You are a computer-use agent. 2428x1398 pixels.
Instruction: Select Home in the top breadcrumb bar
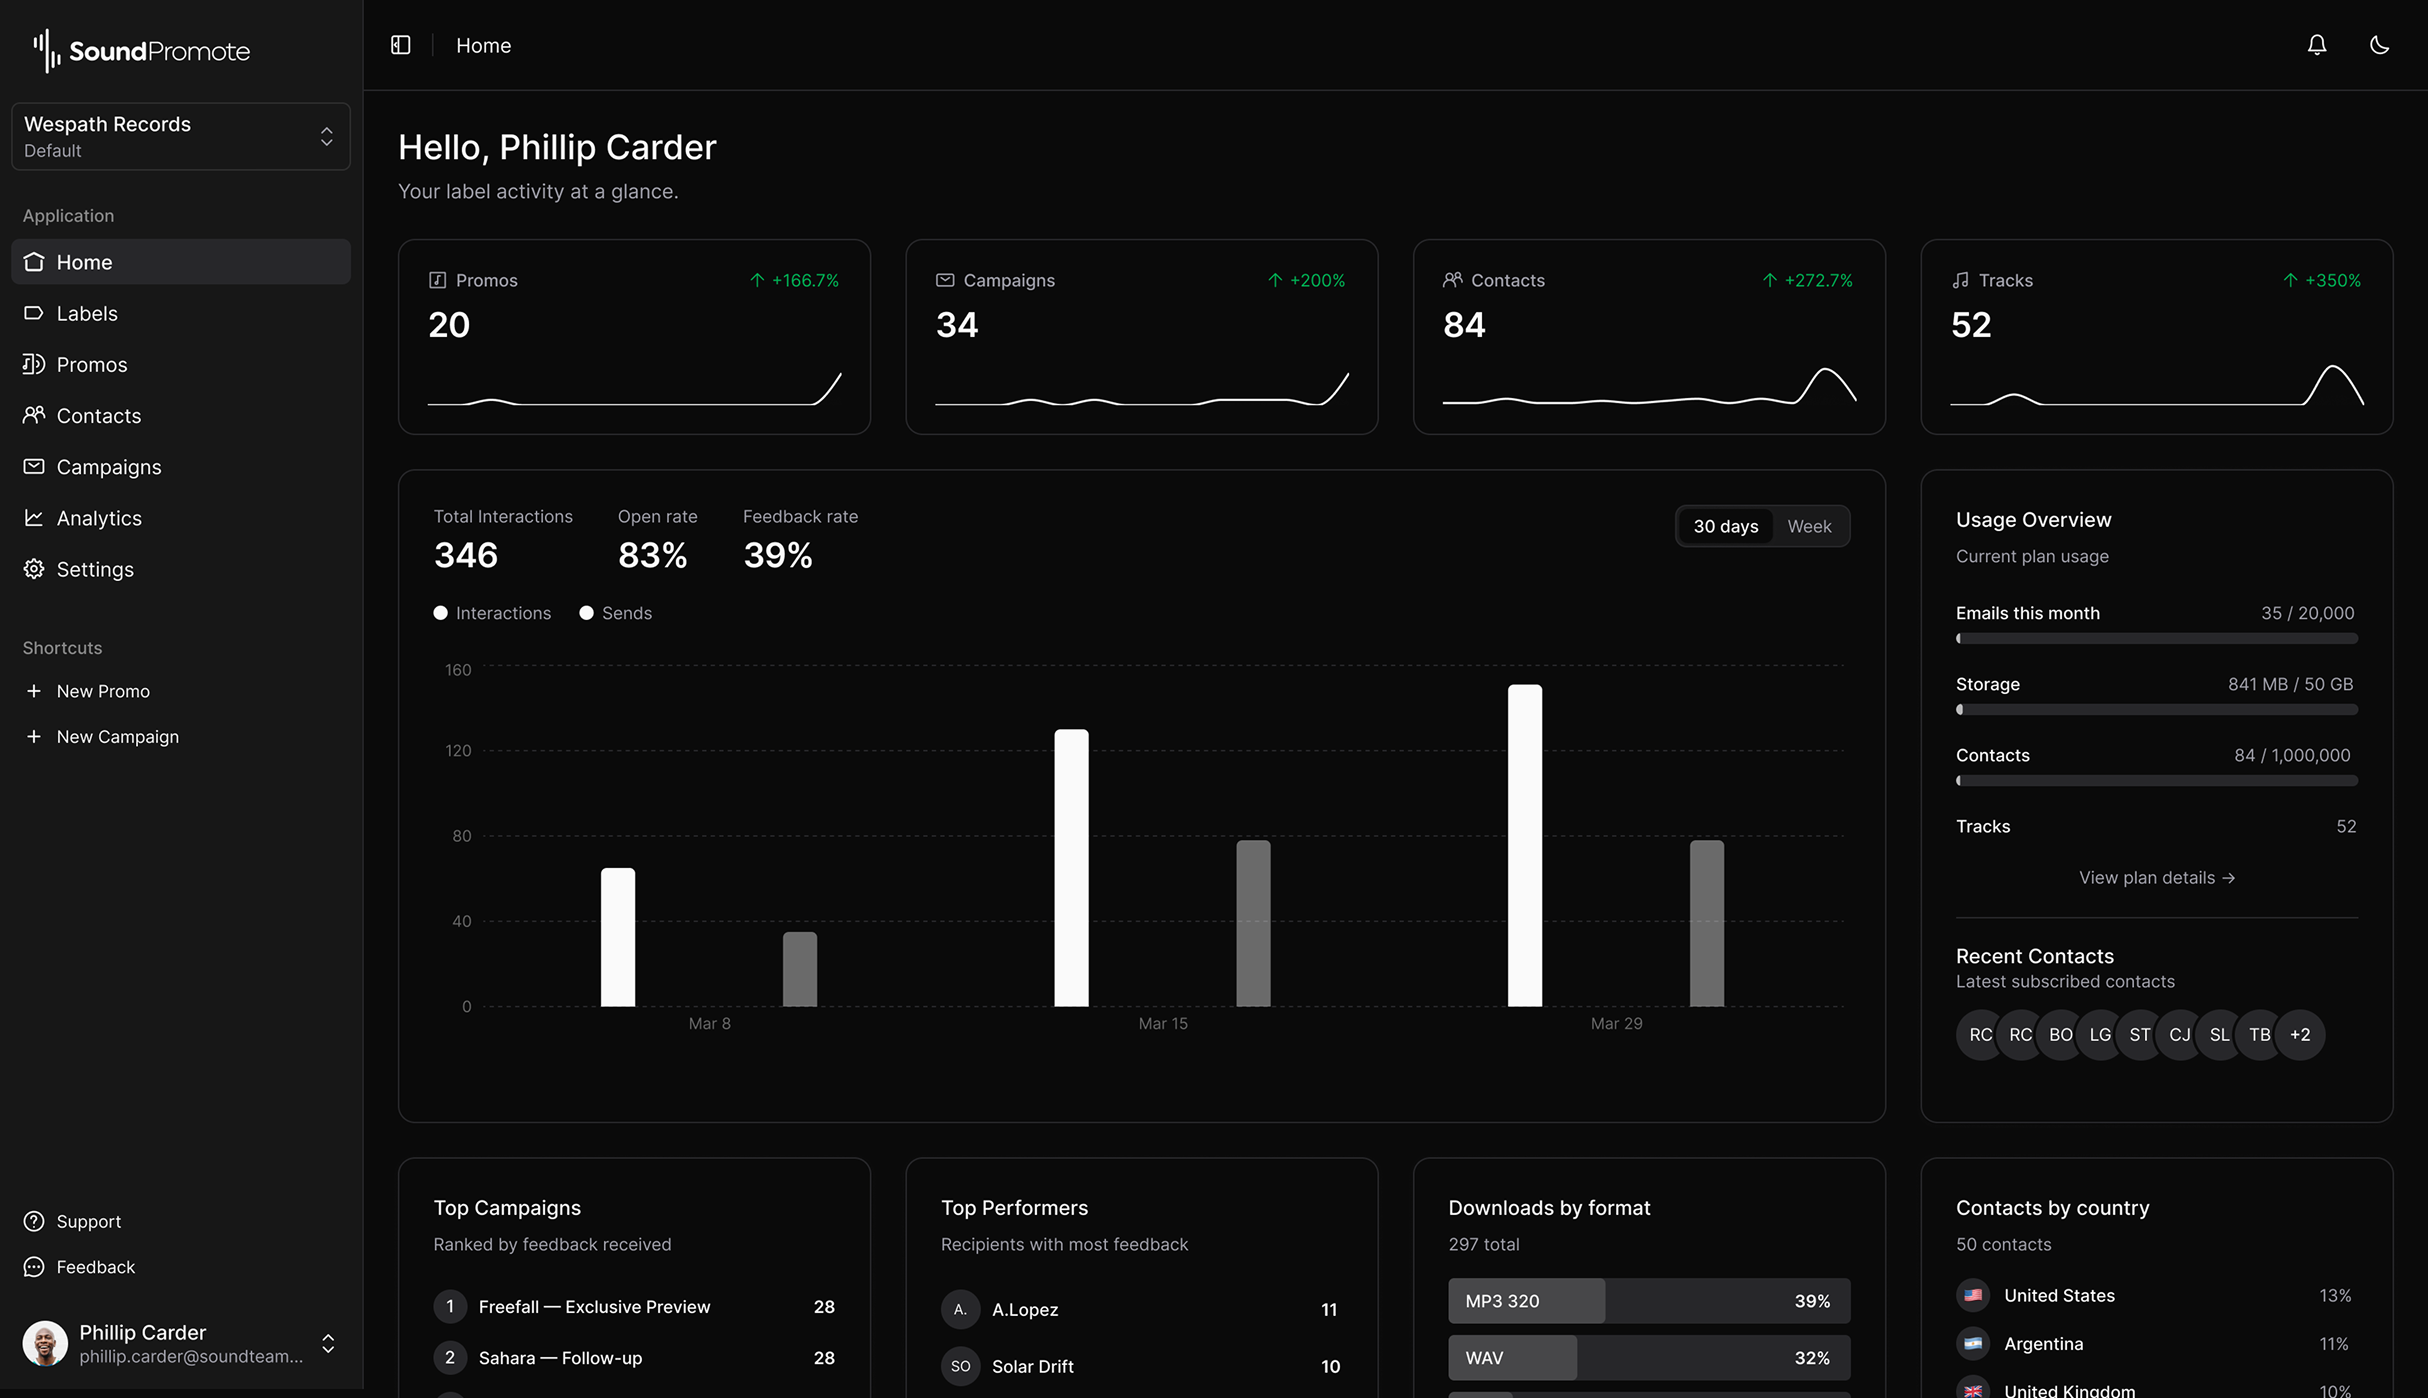pos(483,45)
